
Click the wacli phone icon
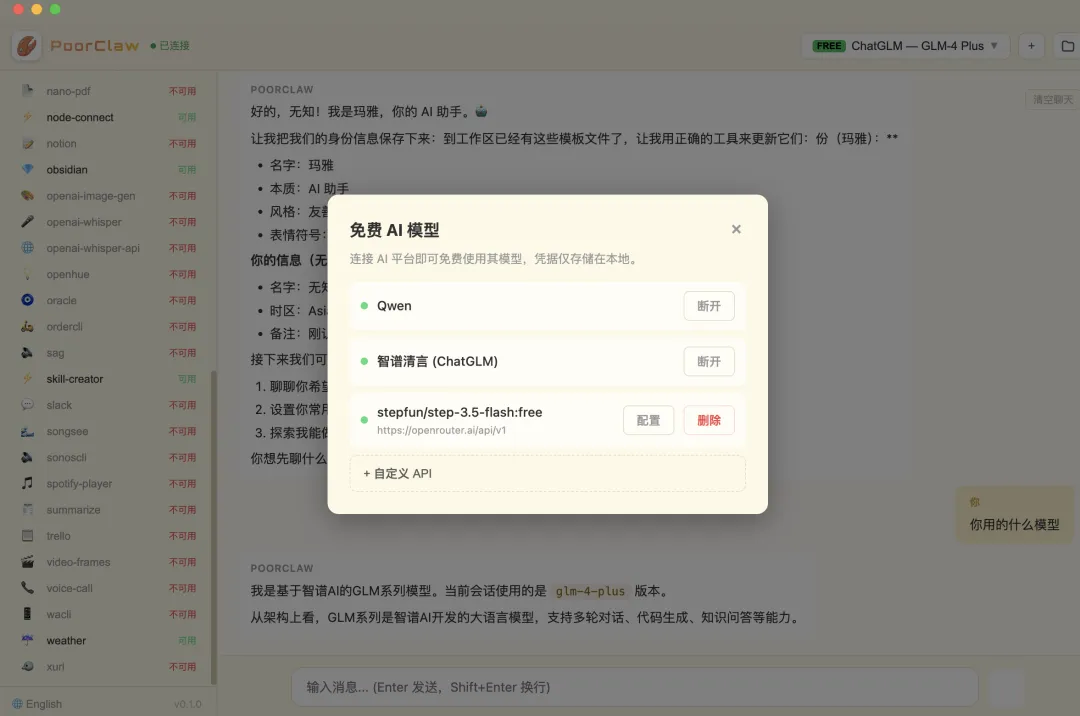(x=28, y=614)
